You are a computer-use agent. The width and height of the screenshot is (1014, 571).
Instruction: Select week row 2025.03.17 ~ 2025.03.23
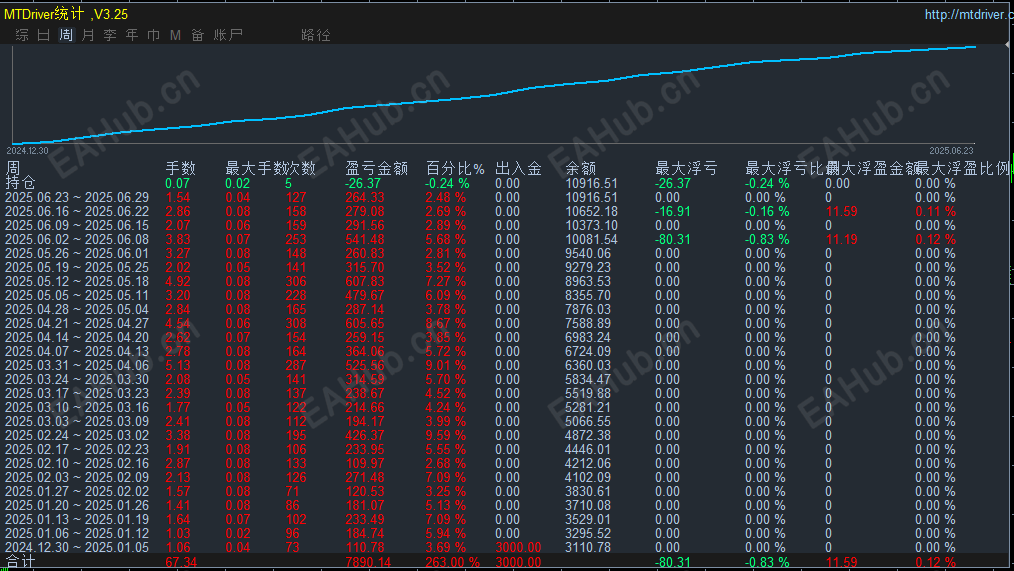(x=77, y=393)
